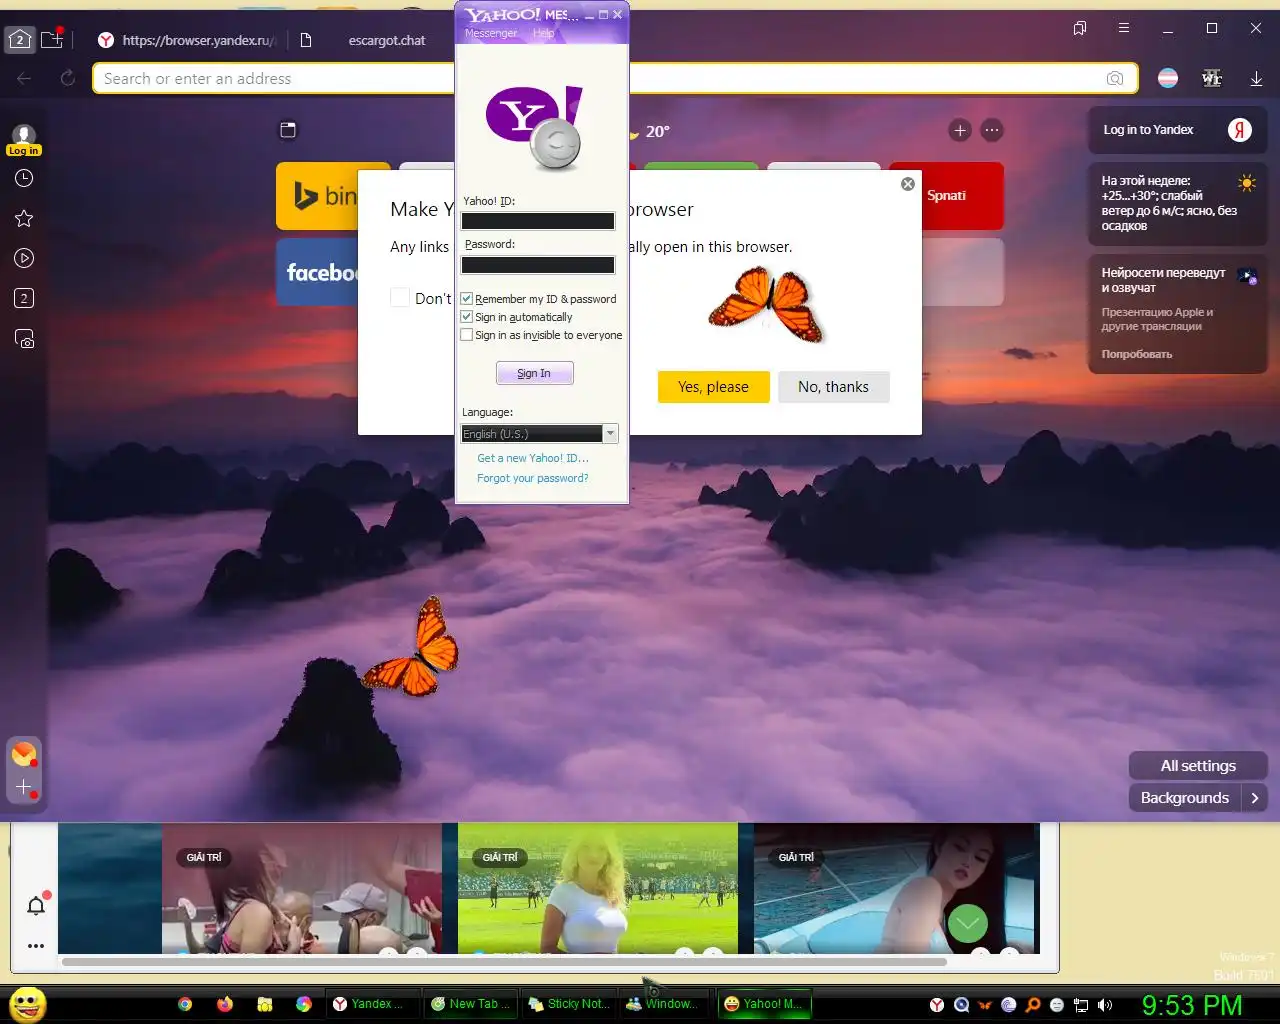Image resolution: width=1280 pixels, height=1024 pixels.
Task: Click Sign In in Yahoo Messenger
Action: click(x=534, y=373)
